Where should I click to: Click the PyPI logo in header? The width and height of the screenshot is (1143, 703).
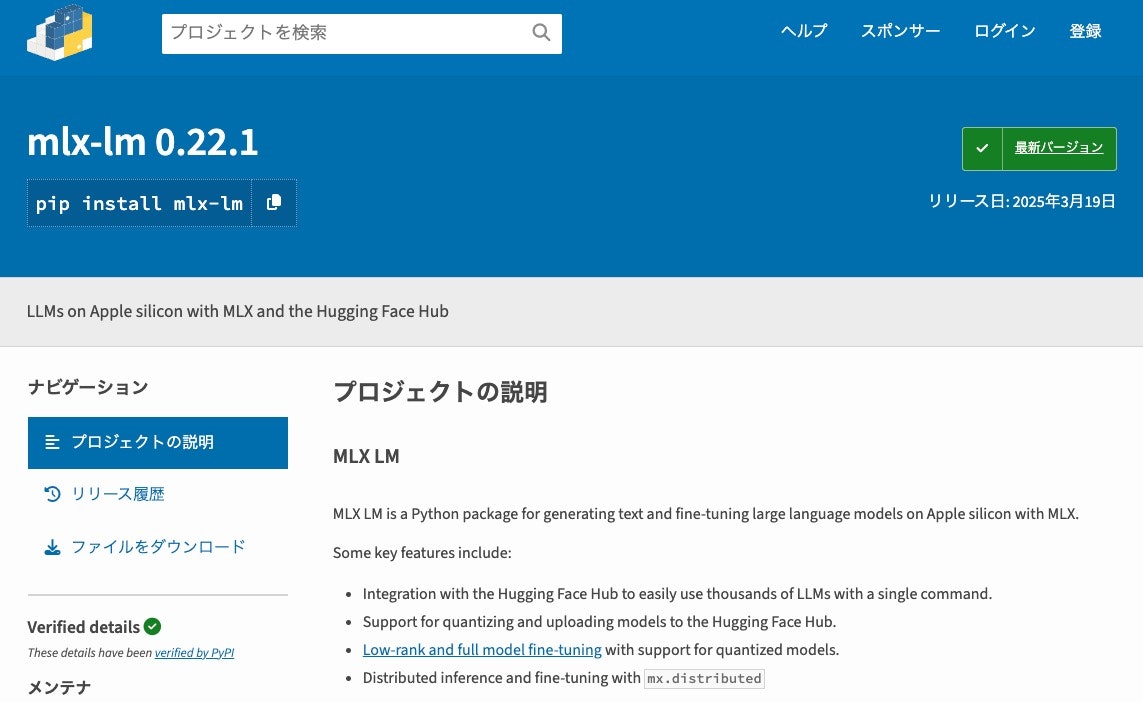tap(60, 32)
